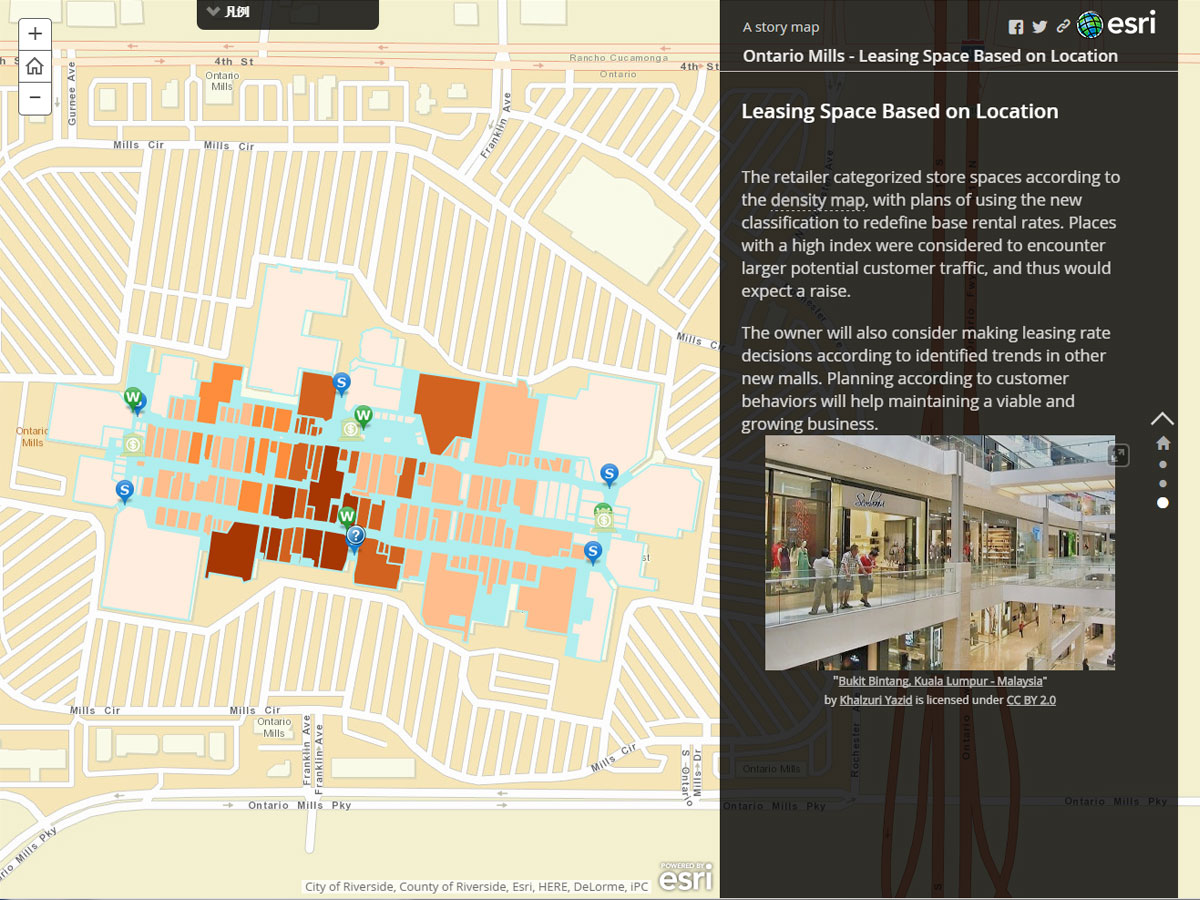
Task: Go to story home section icon
Action: [1162, 443]
